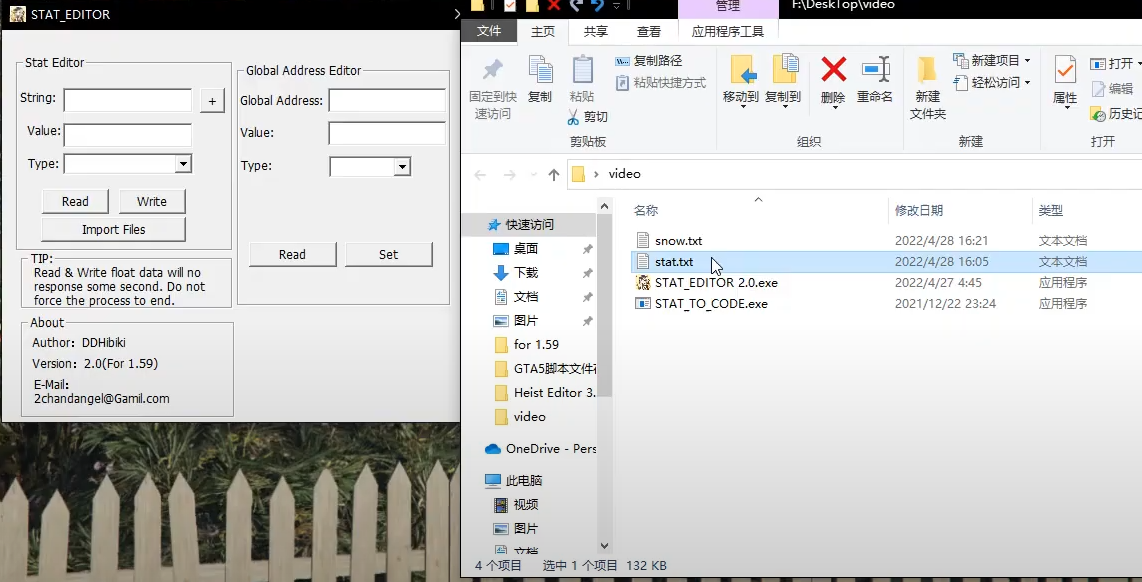
Task: Open Heist Editor folder in sidebar
Action: [554, 393]
